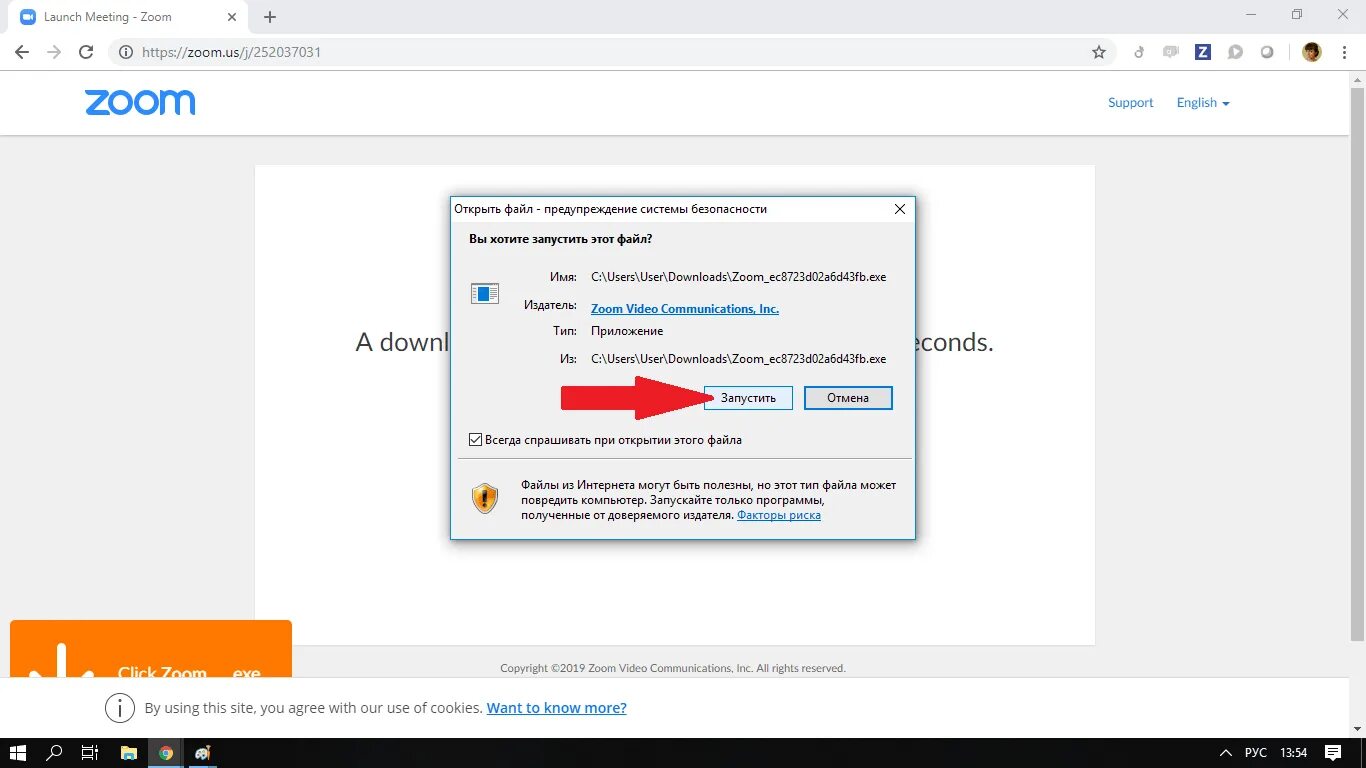
Task: Click the file path next to Из
Action: (x=738, y=358)
